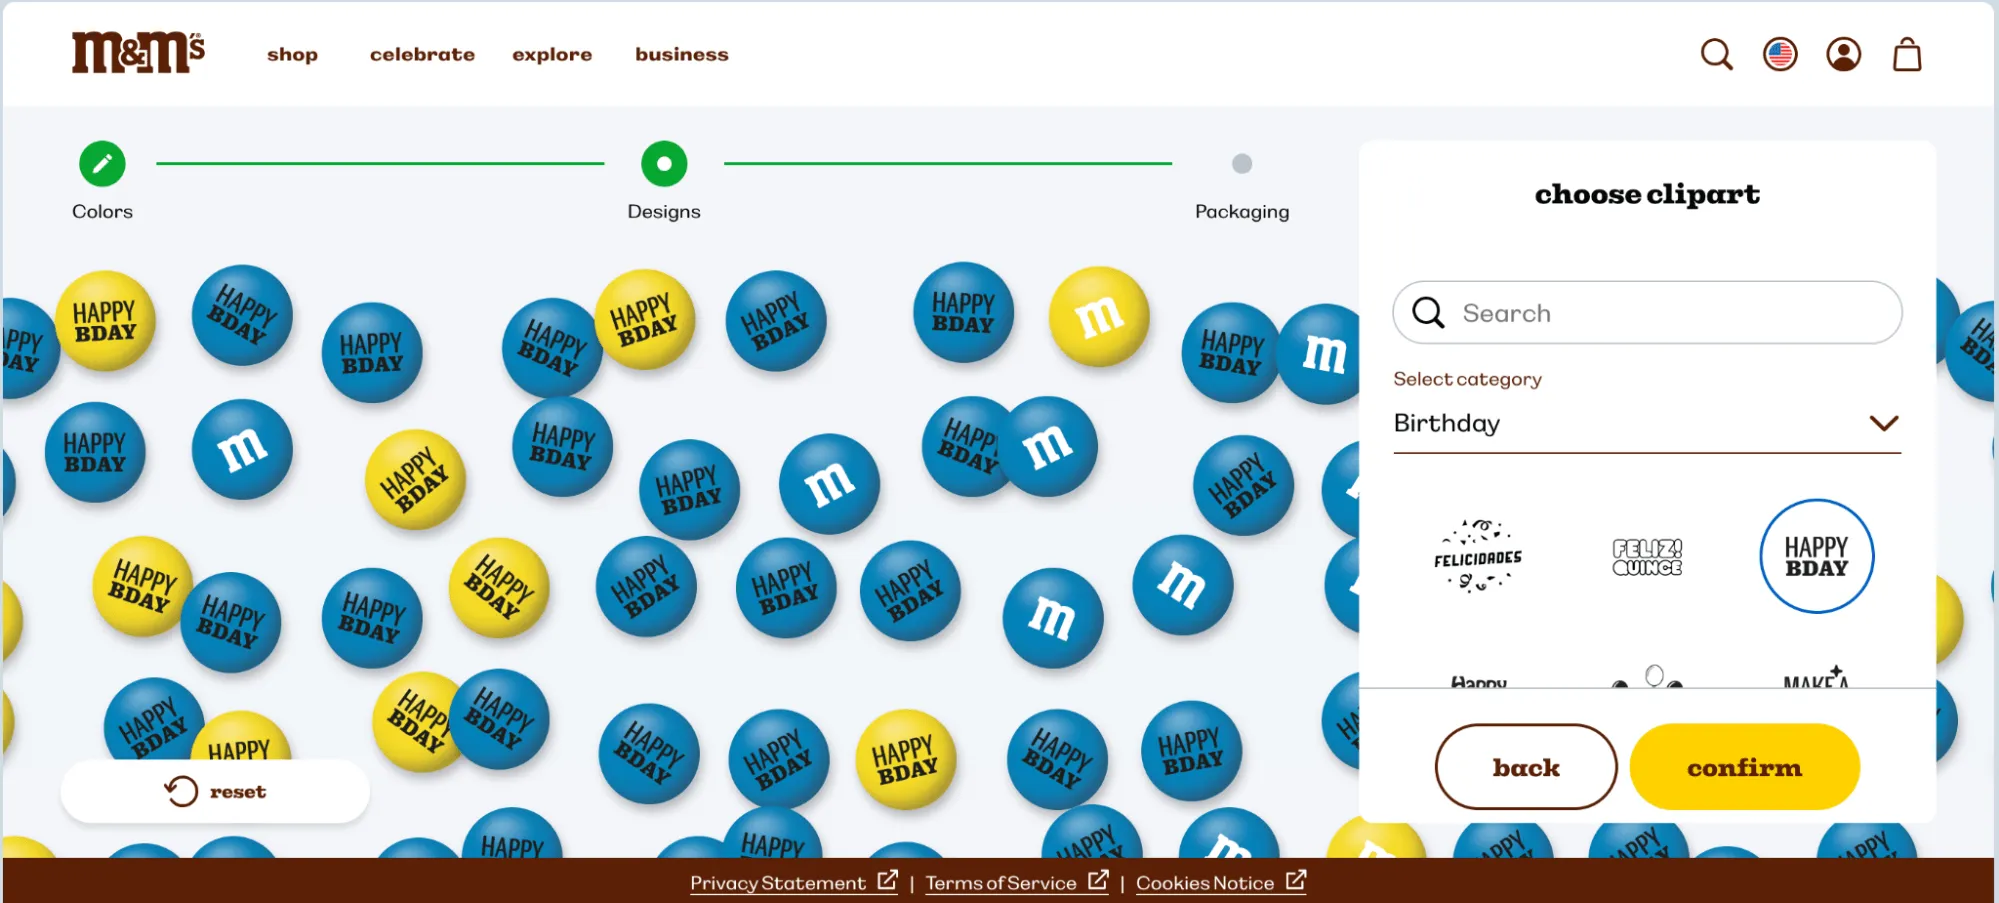Click the category dropdown chevron arrow

[x=1884, y=423]
